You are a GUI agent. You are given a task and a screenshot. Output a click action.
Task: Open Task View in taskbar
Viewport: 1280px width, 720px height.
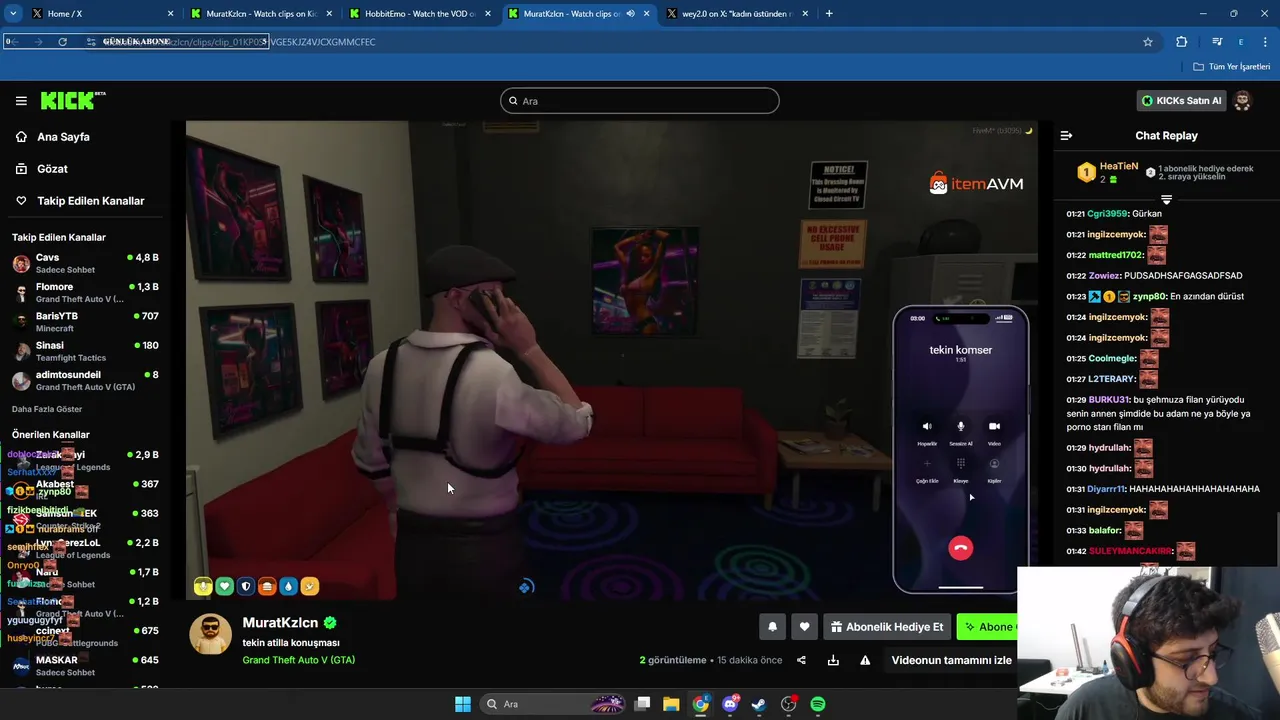(x=643, y=704)
